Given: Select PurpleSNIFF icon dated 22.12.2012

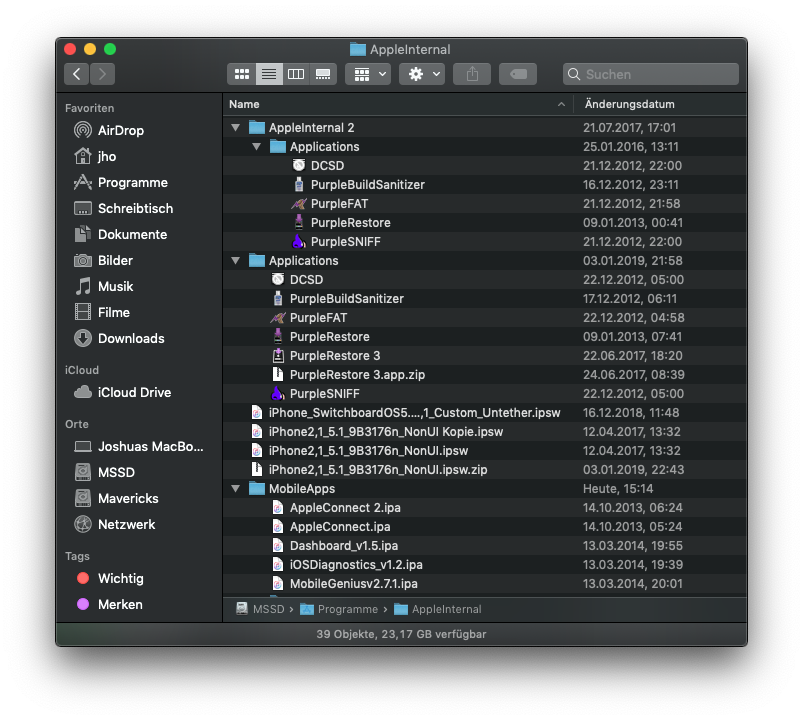Looking at the screenshot, I should (x=278, y=393).
